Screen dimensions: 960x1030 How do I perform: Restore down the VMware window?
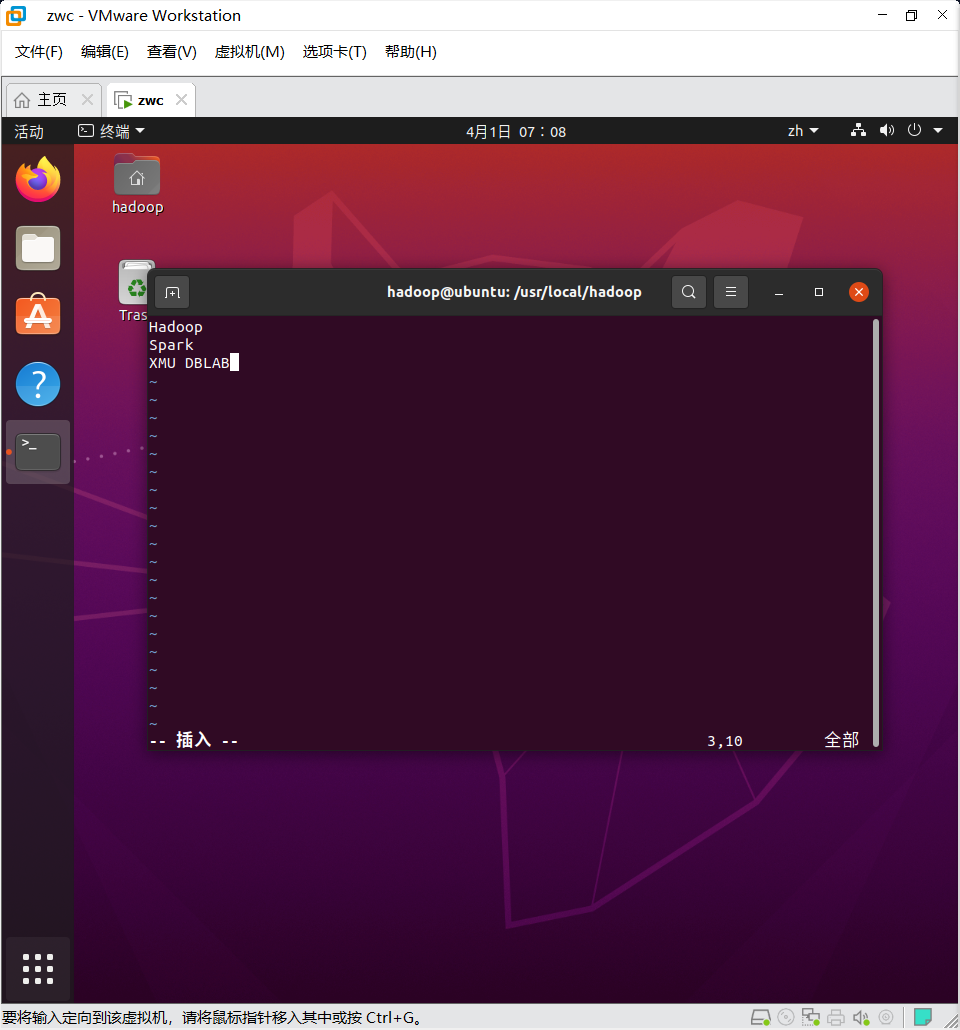pyautogui.click(x=911, y=15)
